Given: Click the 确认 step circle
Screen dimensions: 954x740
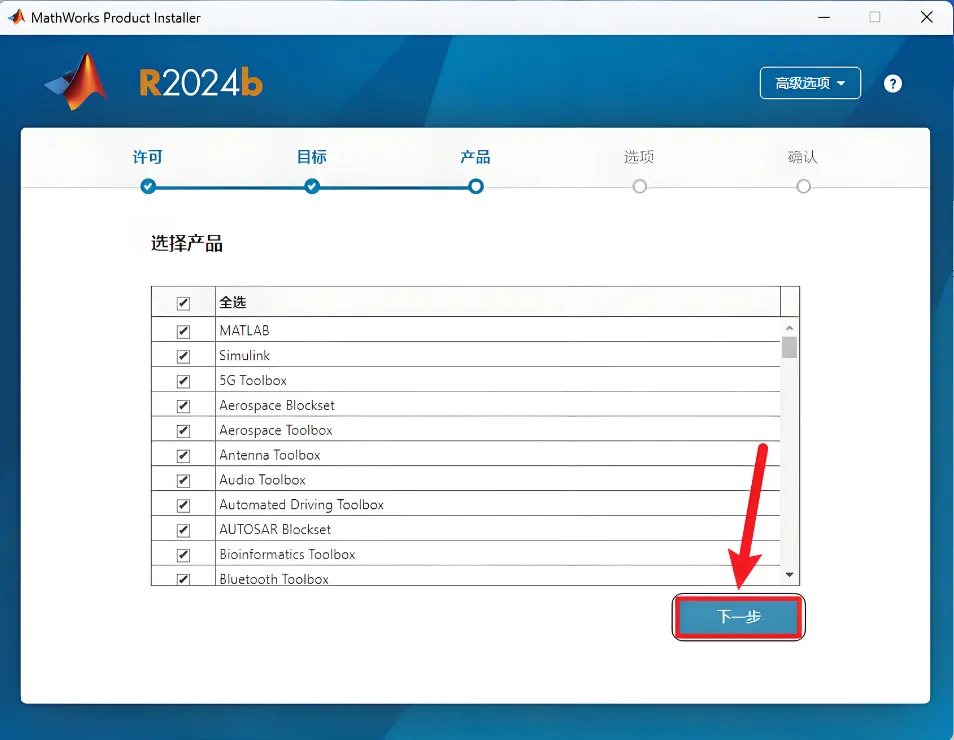Looking at the screenshot, I should (803, 186).
